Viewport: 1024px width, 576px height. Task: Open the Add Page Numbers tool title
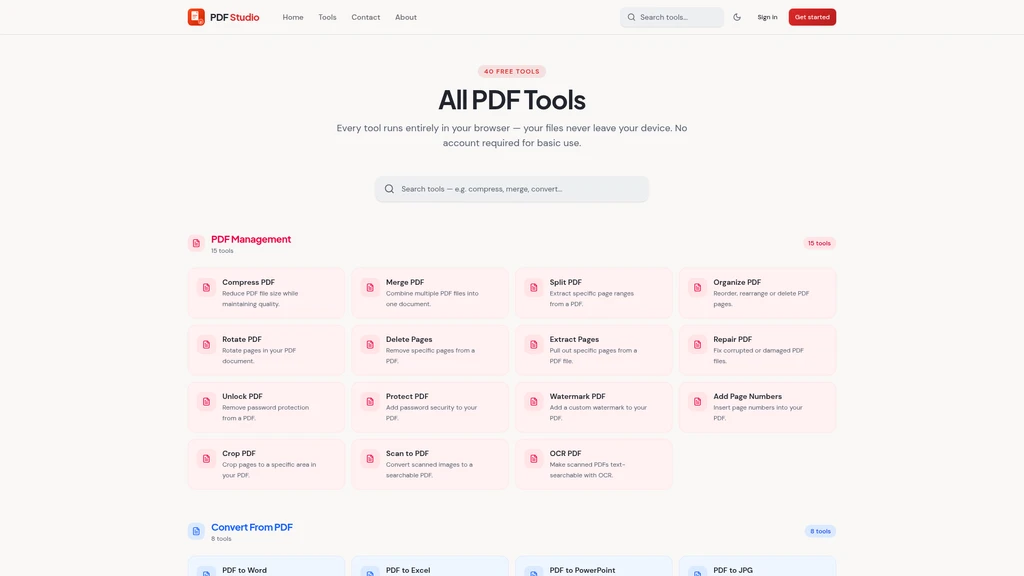pyautogui.click(x=747, y=396)
